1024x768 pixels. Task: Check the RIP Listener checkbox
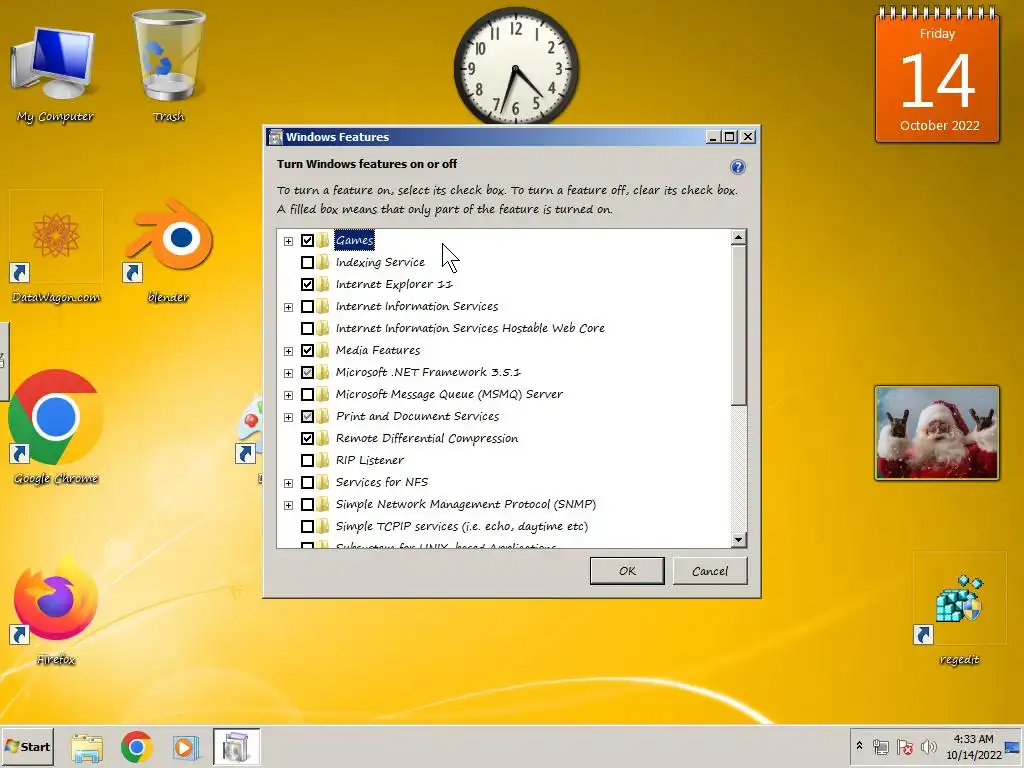coord(307,460)
